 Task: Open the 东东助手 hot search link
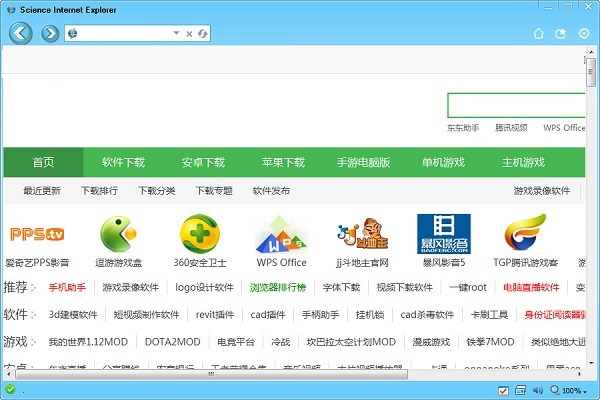click(x=463, y=127)
